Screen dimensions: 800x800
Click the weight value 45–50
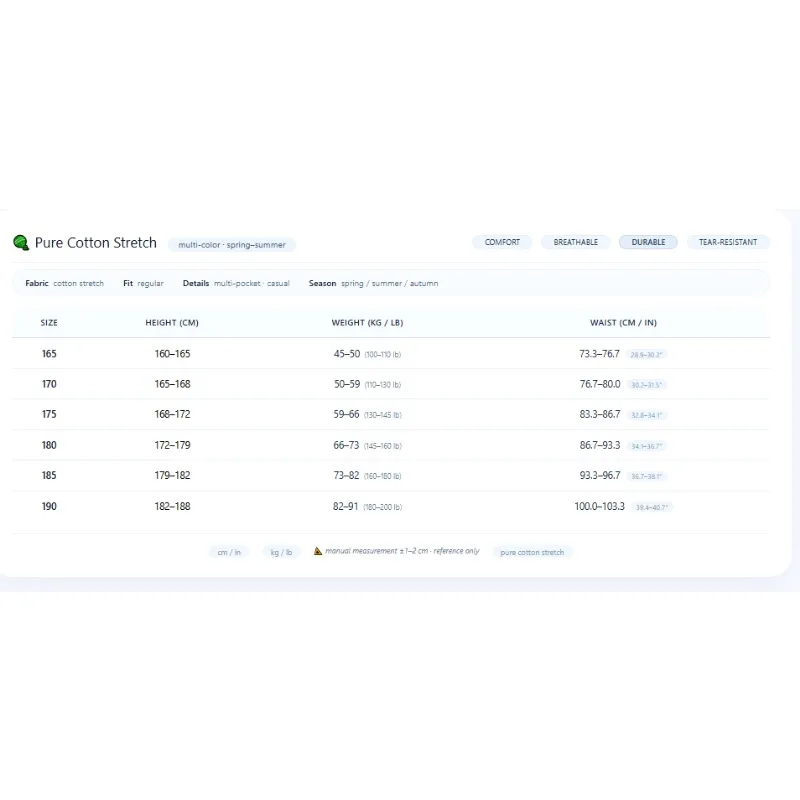point(347,354)
